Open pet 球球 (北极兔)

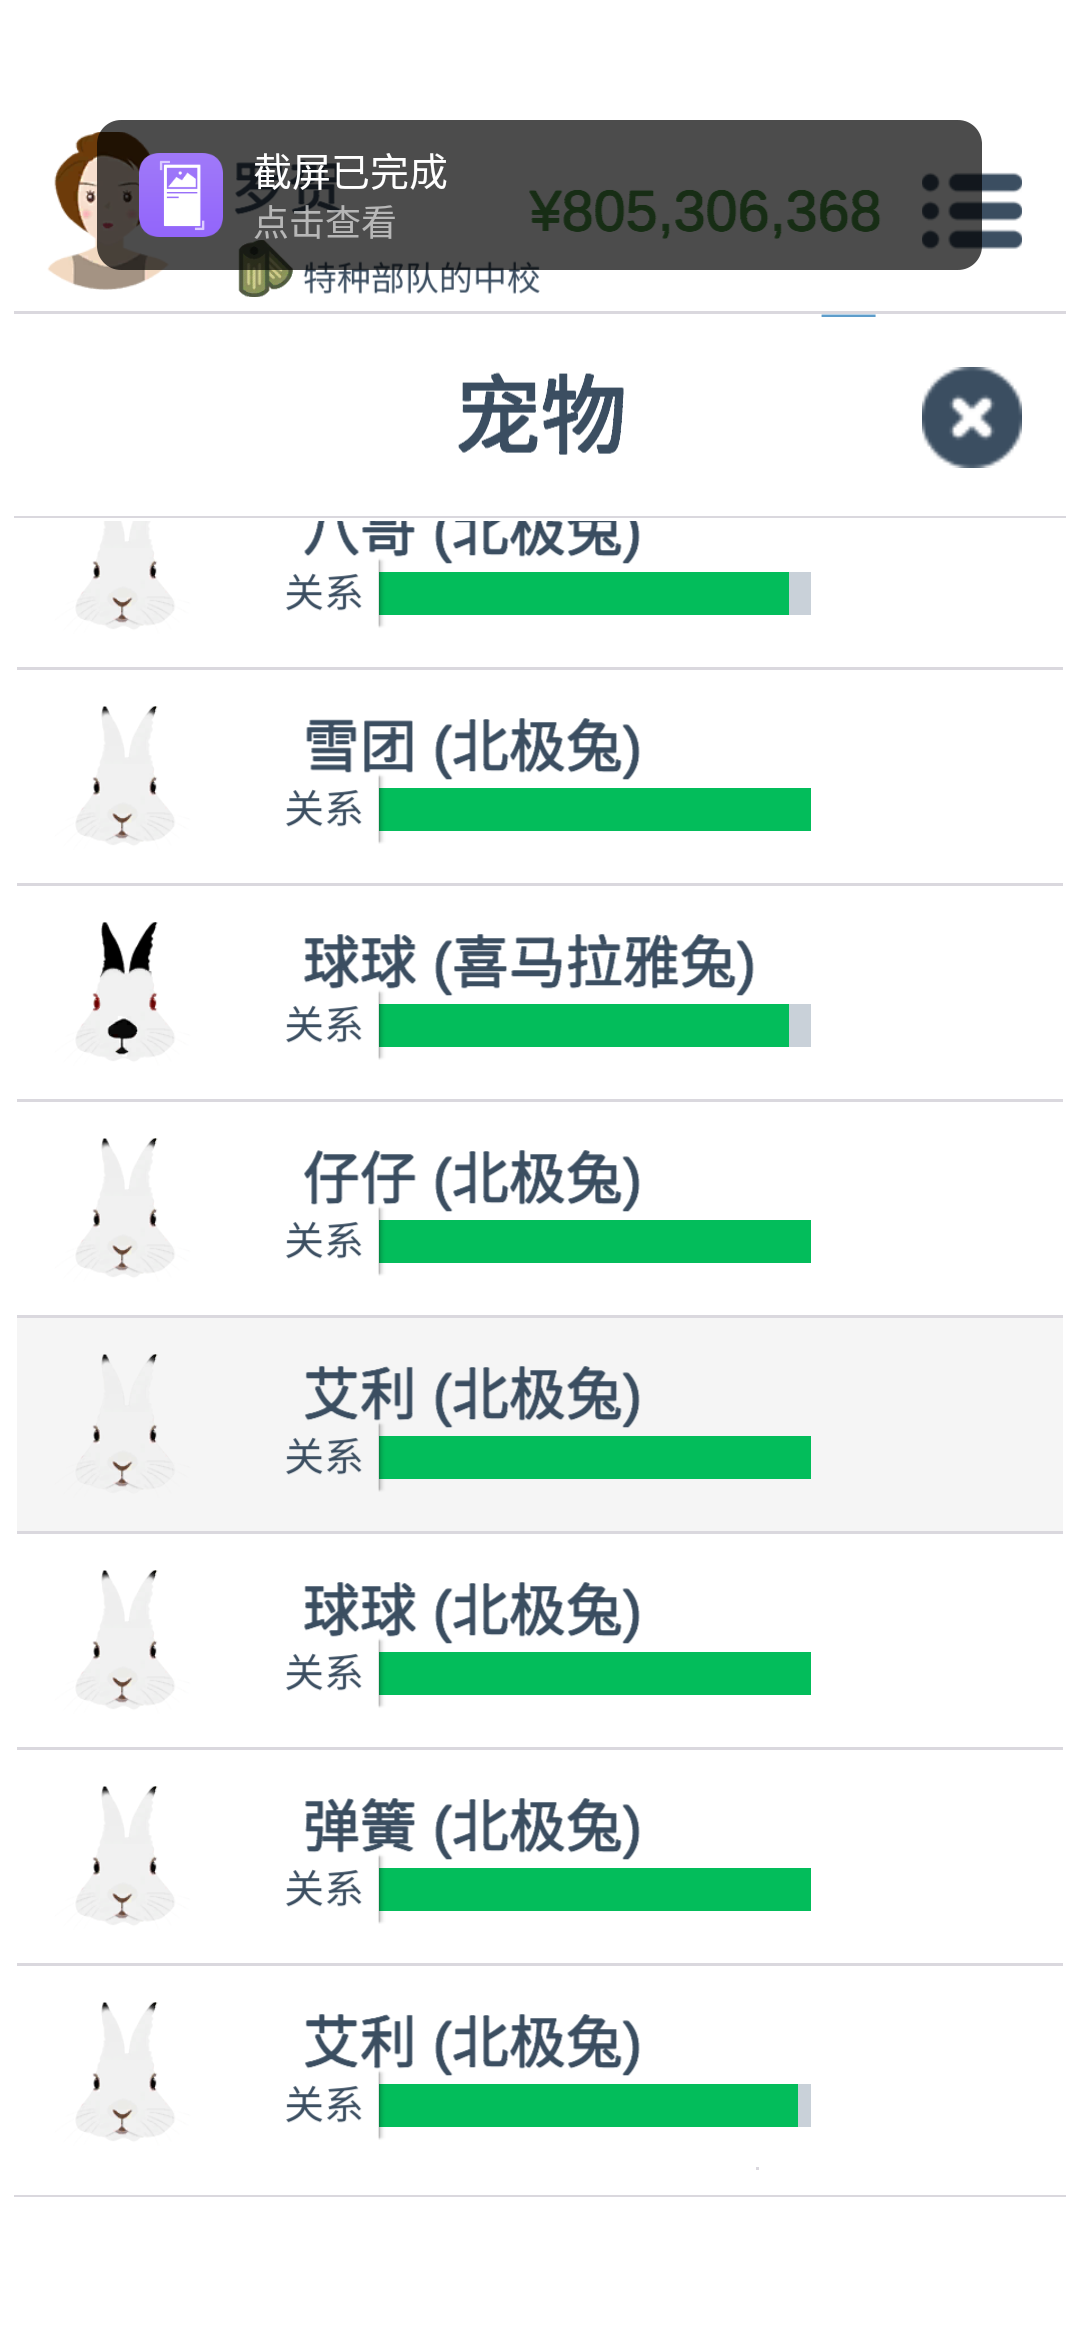point(540,1641)
